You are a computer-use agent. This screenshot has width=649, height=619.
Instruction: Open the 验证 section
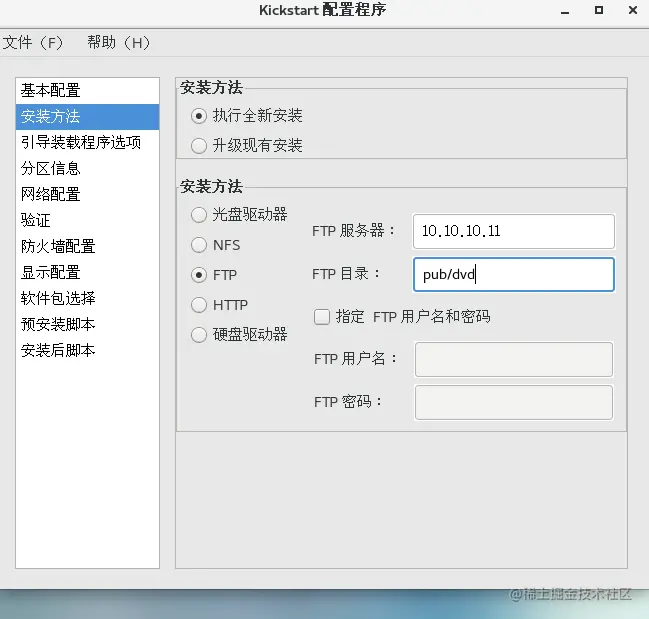tap(87, 221)
